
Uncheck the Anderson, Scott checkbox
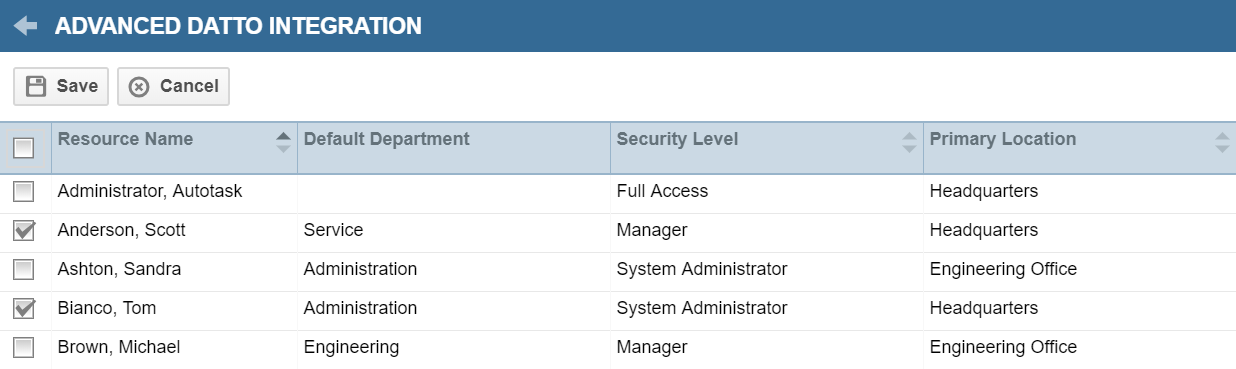click(x=23, y=230)
